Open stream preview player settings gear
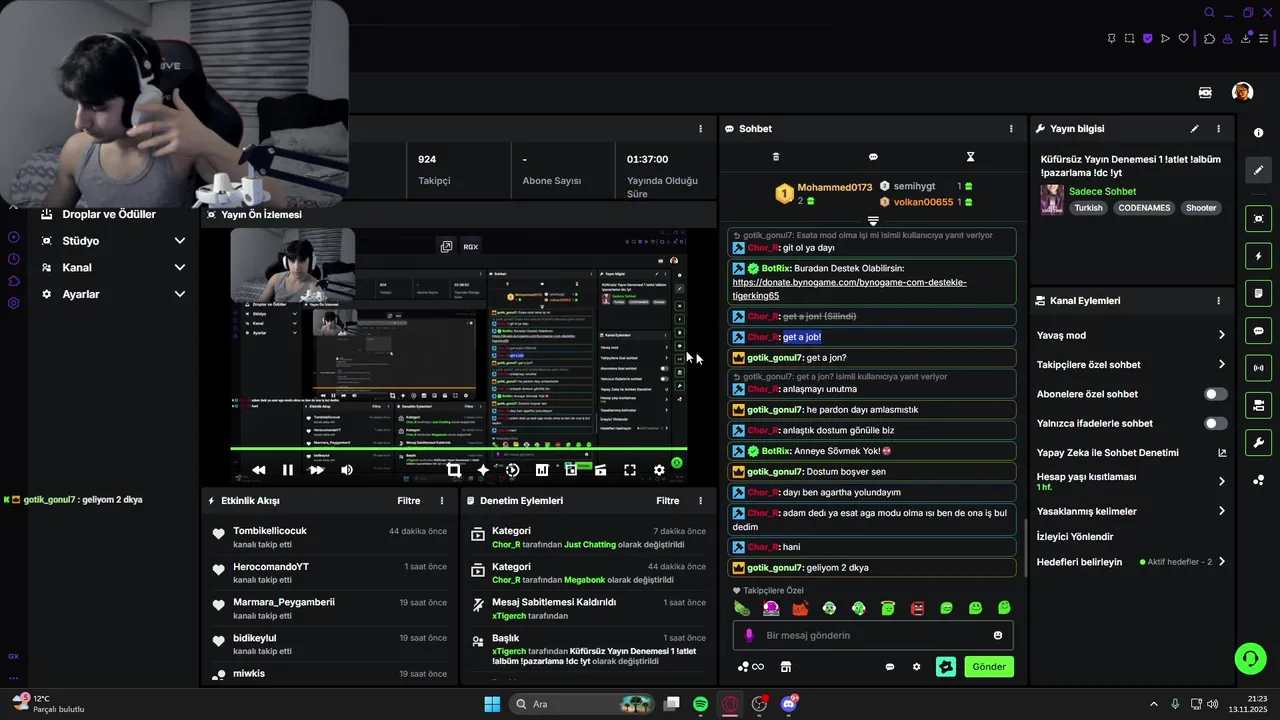 (659, 470)
